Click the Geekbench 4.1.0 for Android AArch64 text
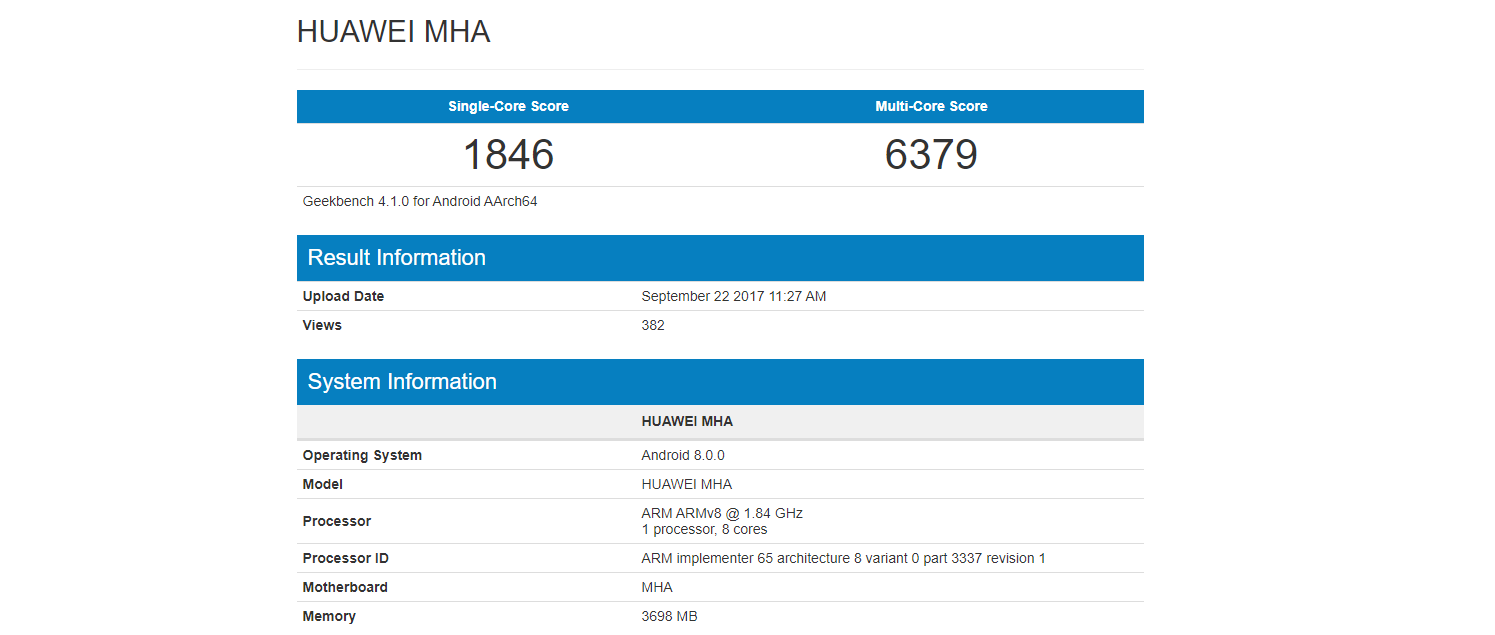 tap(420, 201)
